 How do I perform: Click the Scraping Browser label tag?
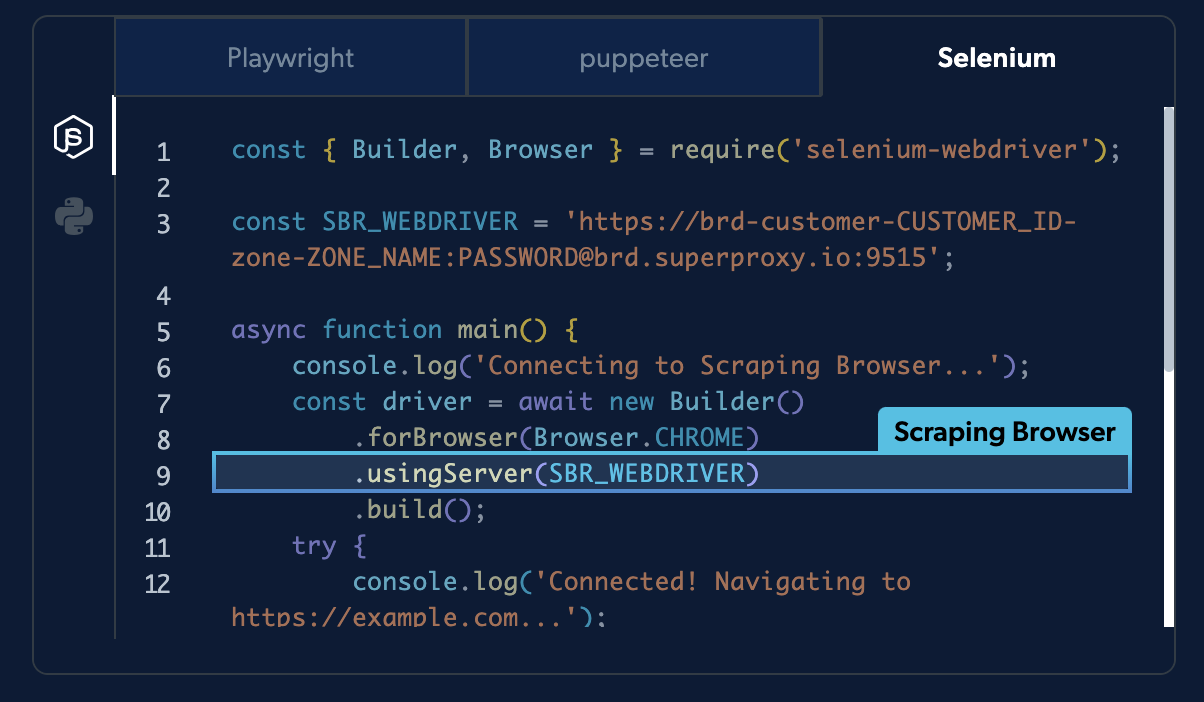[1004, 432]
